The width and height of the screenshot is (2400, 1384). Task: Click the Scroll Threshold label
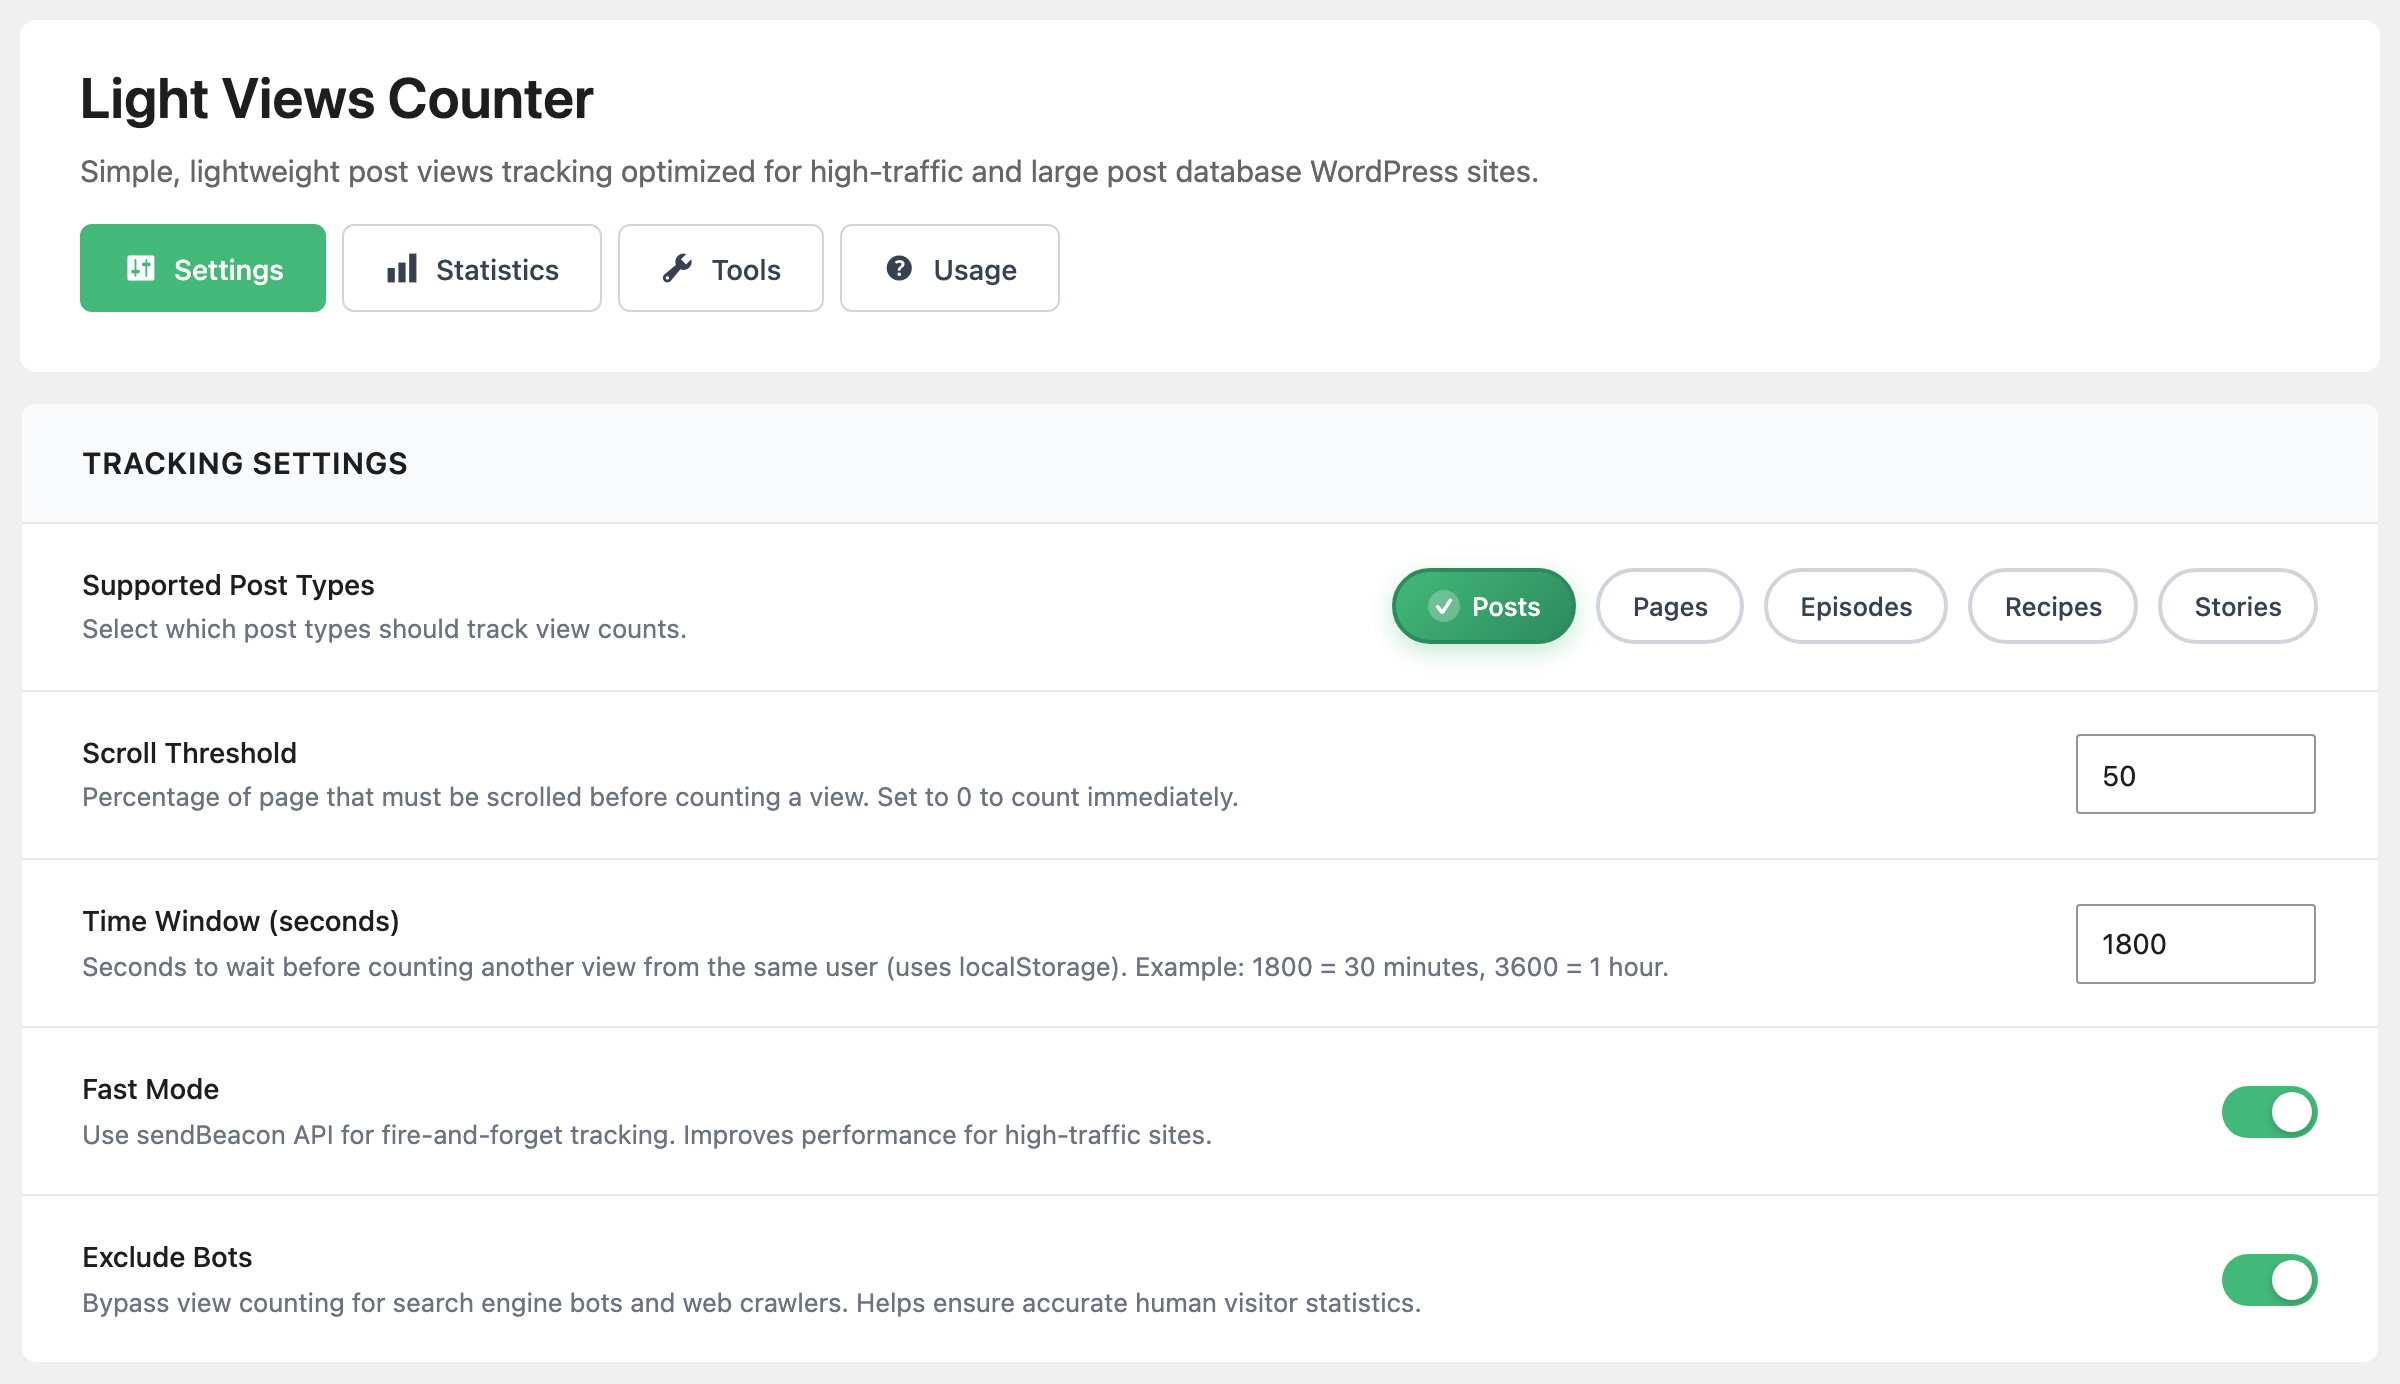pos(189,753)
